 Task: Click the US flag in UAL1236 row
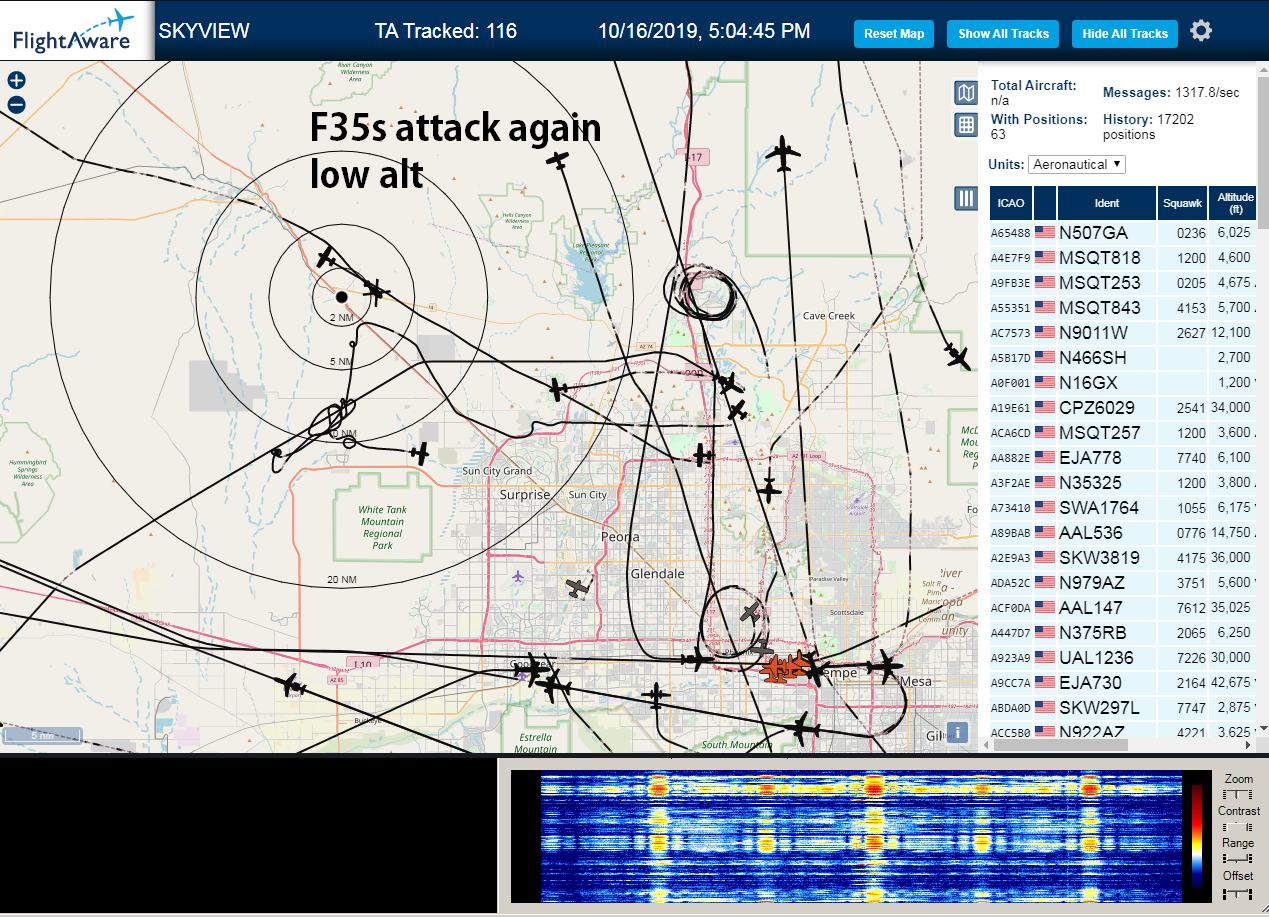(x=1045, y=657)
